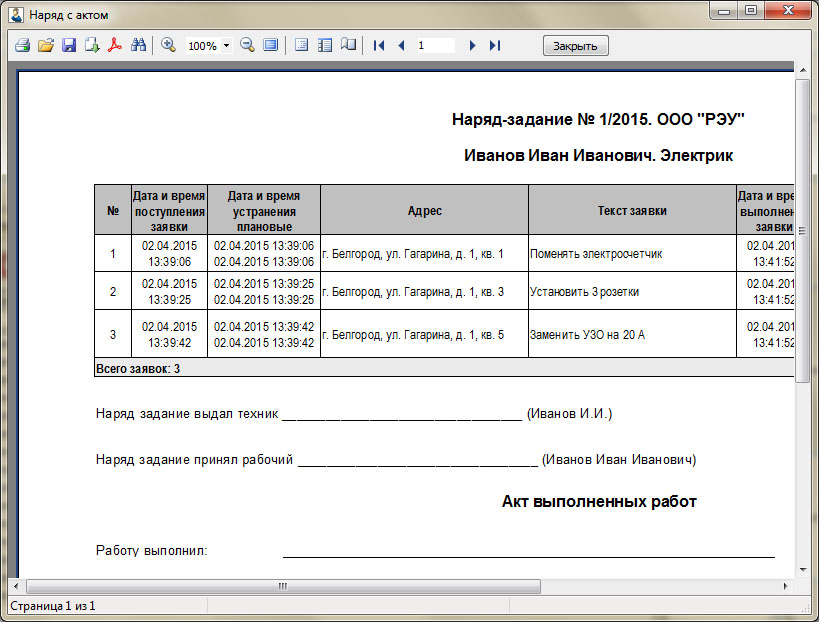Click the Export report icon
819x622 pixels.
92,46
